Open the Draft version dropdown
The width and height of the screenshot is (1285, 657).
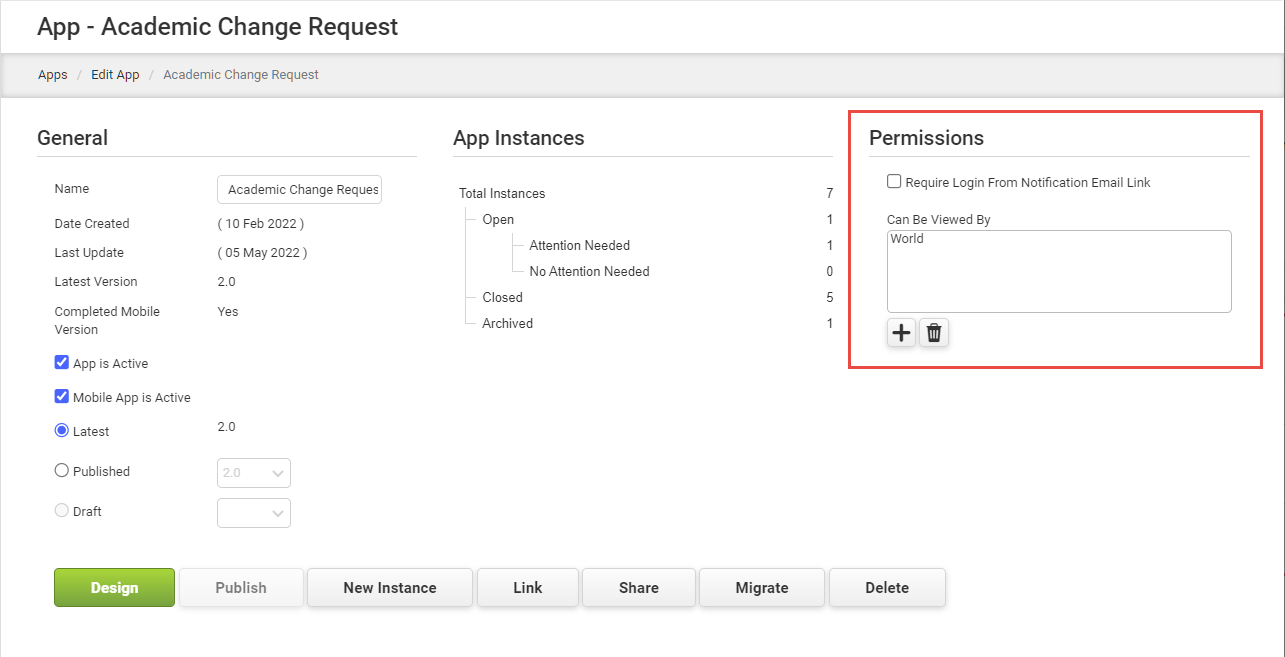[254, 513]
